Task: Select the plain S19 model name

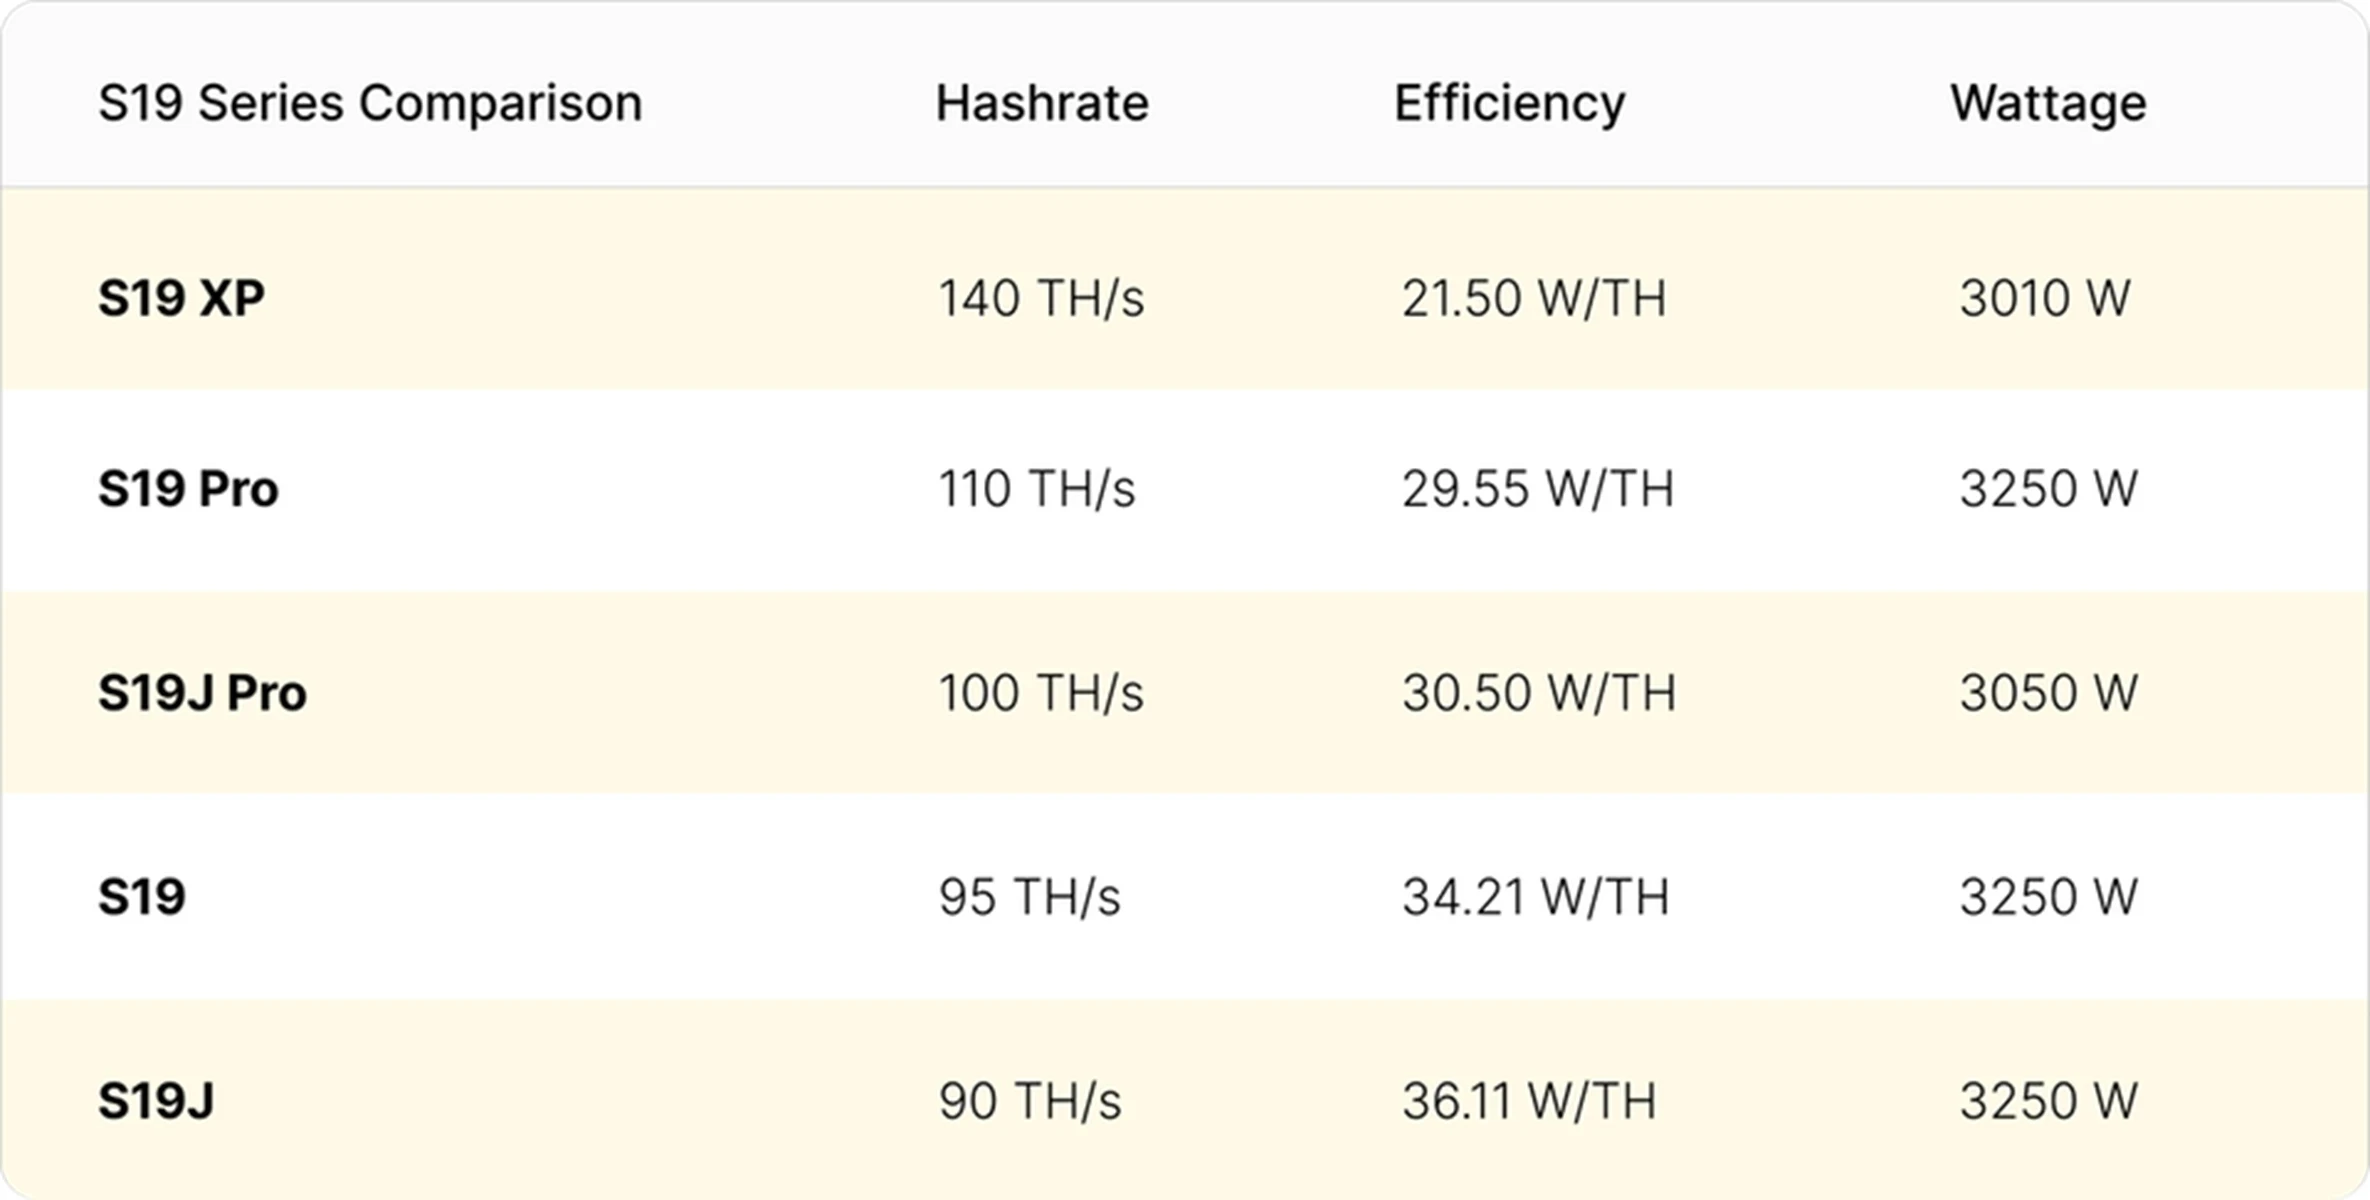Action: [141, 897]
